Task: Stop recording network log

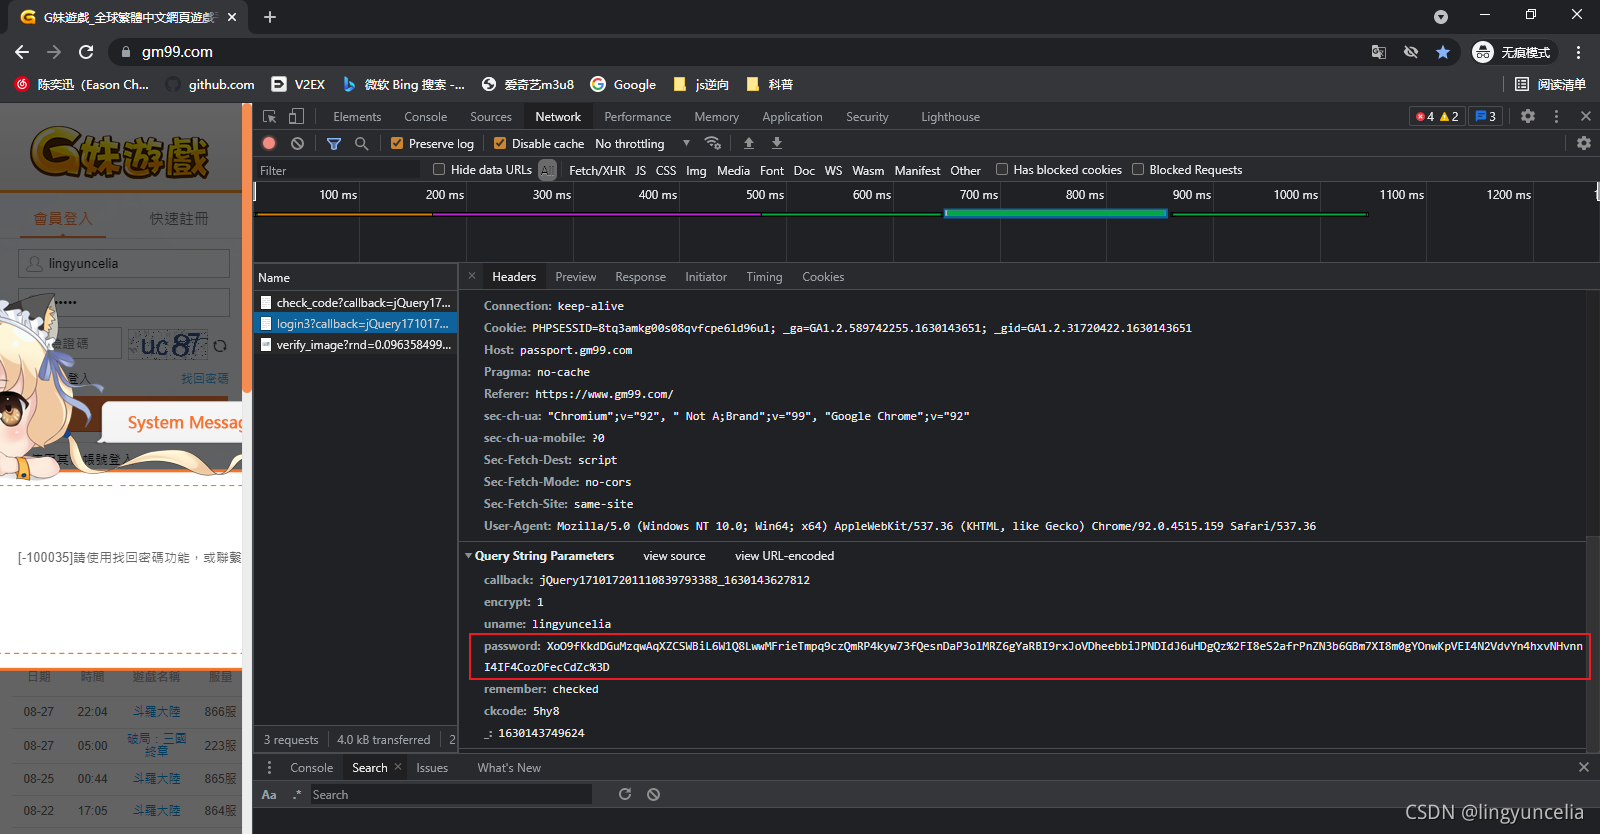Action: (269, 144)
